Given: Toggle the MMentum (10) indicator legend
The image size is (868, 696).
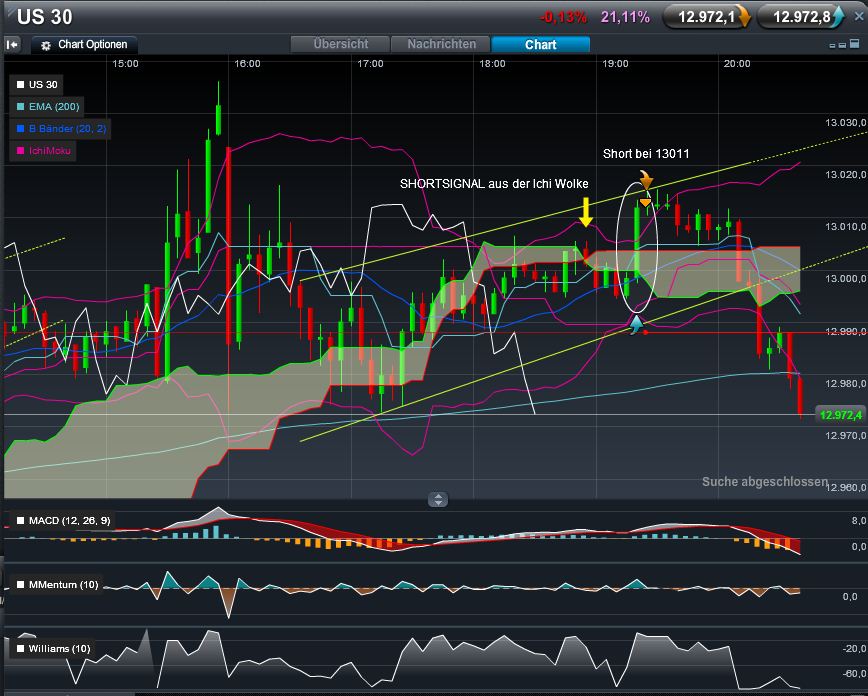Looking at the screenshot, I should tap(57, 585).
